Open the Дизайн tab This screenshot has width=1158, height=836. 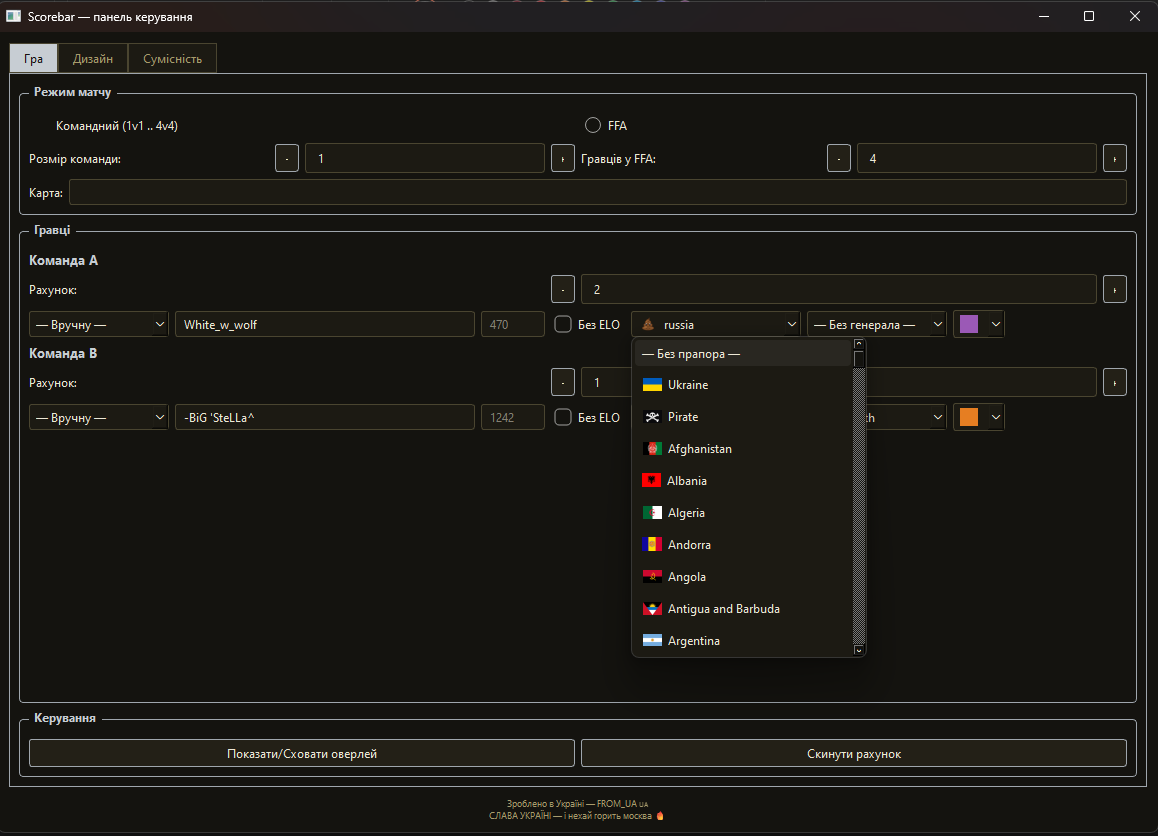[92, 58]
